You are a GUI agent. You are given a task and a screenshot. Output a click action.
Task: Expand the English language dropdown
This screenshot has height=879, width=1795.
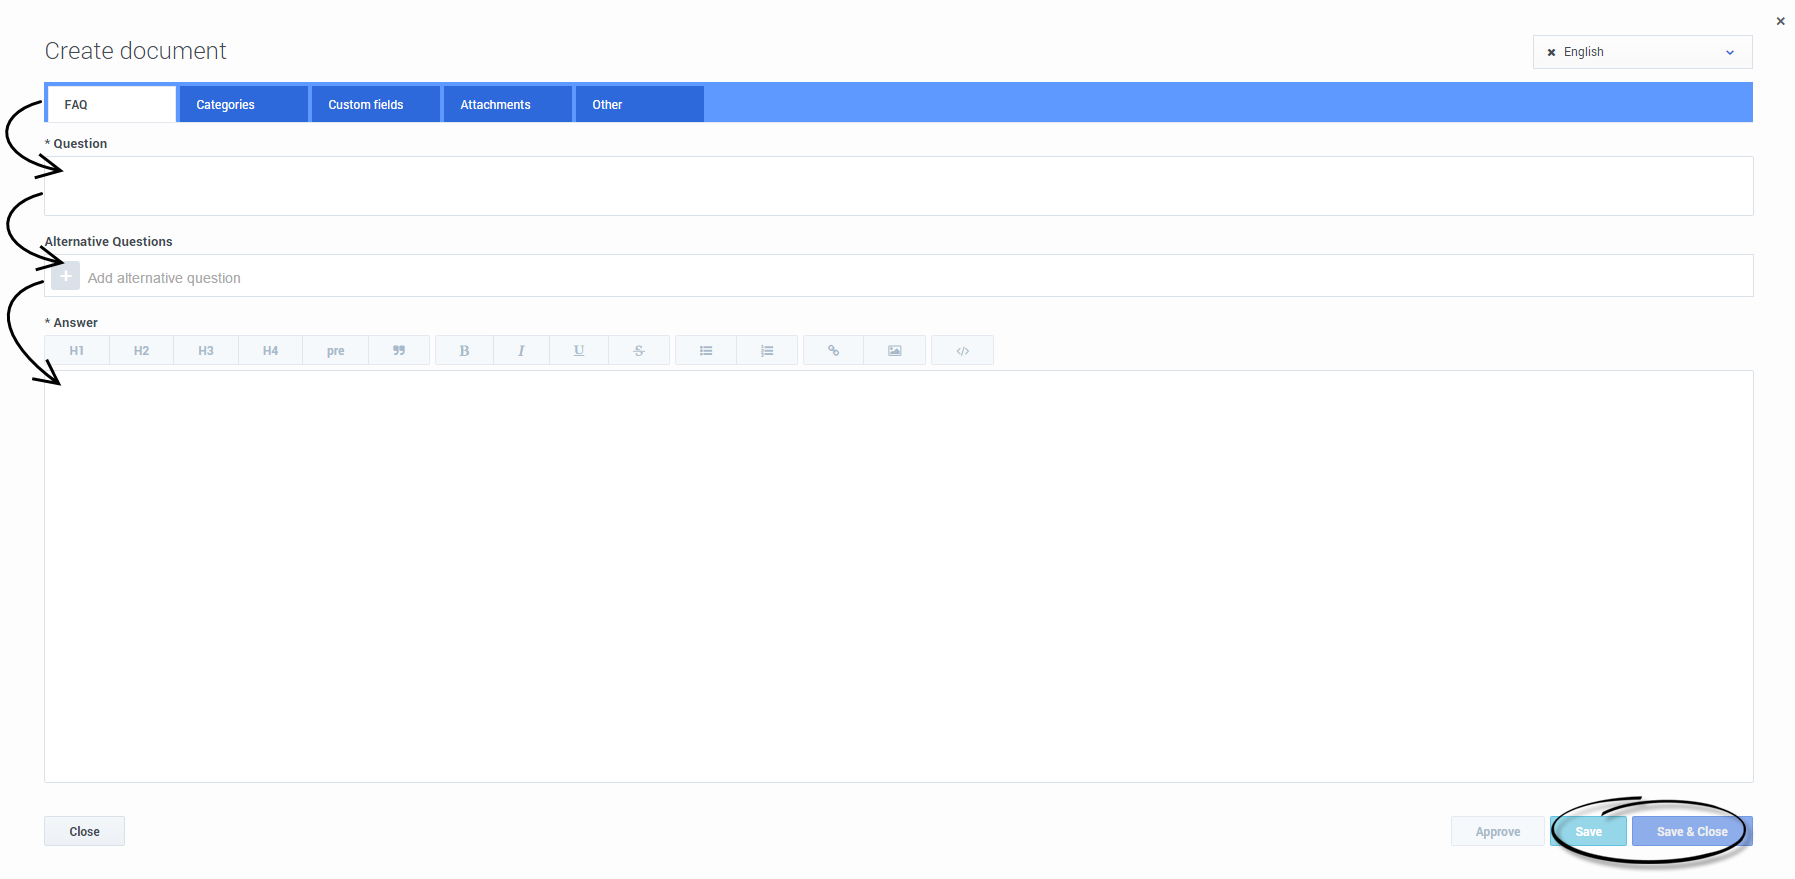coord(1729,52)
